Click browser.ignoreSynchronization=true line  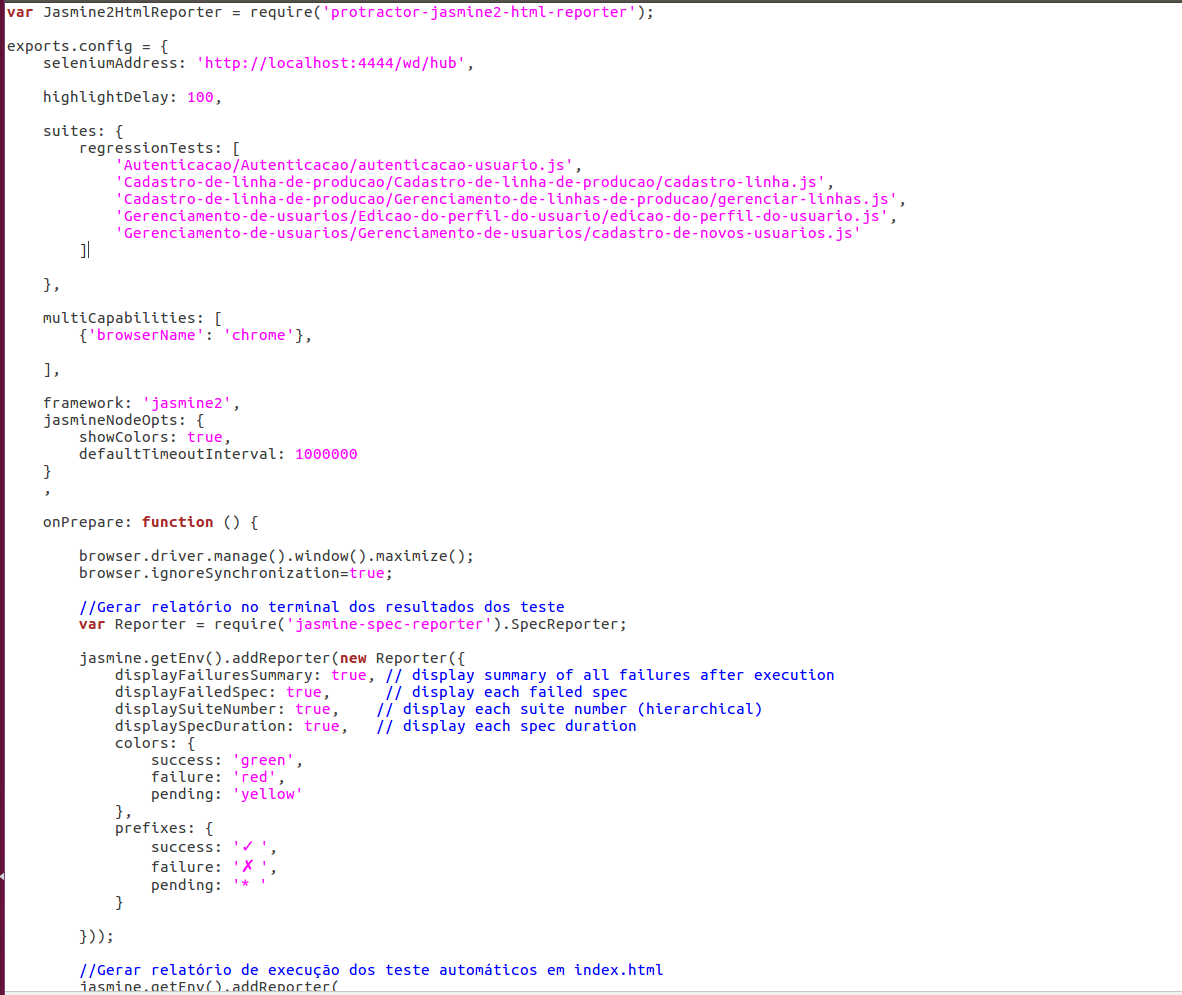pos(236,574)
